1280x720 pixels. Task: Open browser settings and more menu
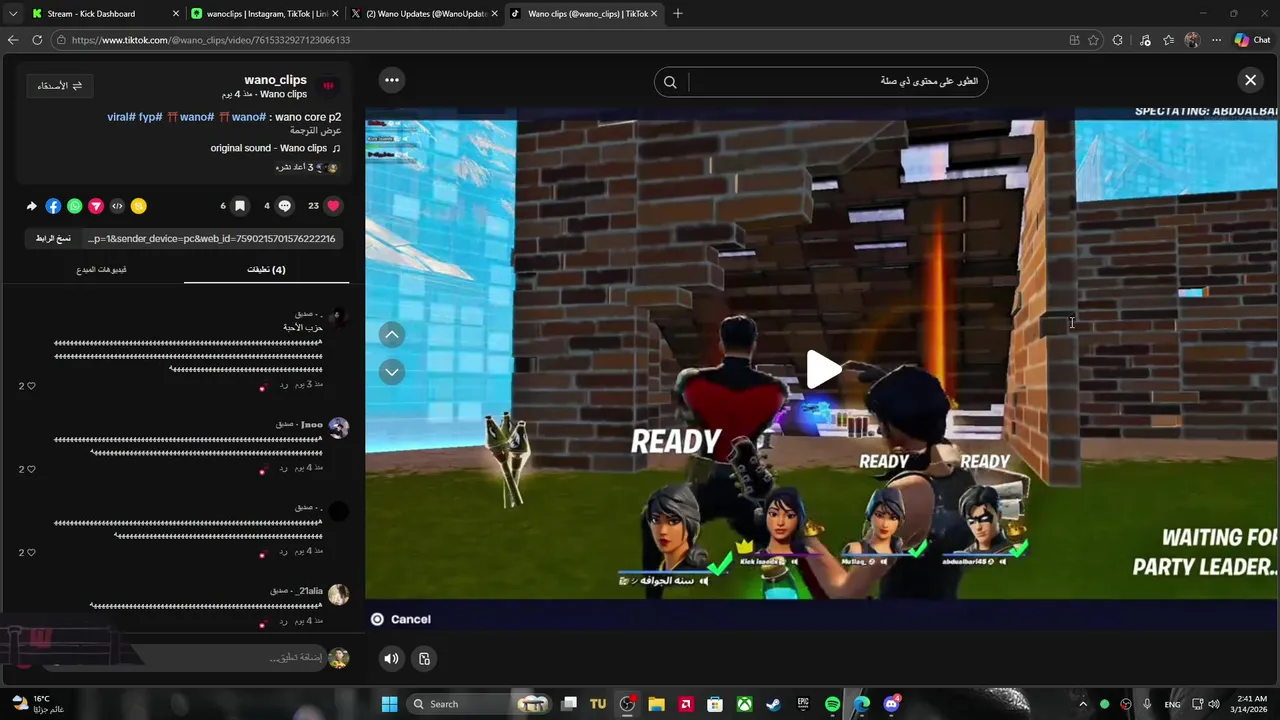1216,40
